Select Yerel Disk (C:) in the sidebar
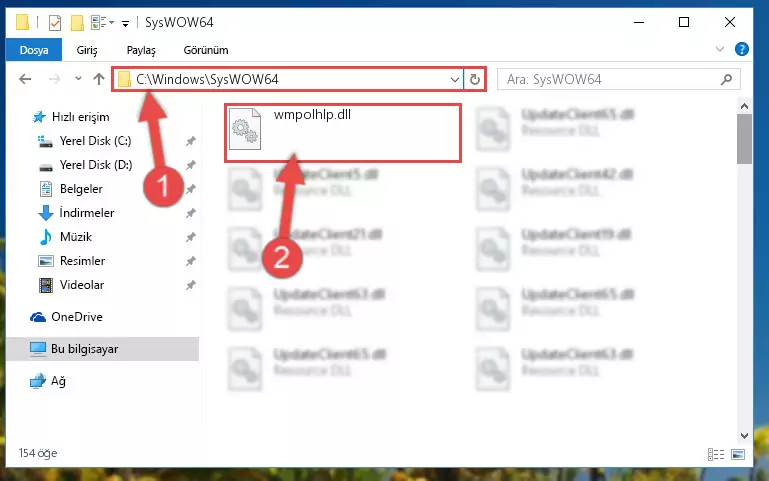Screen dimensions: 769x481 (x=95, y=141)
